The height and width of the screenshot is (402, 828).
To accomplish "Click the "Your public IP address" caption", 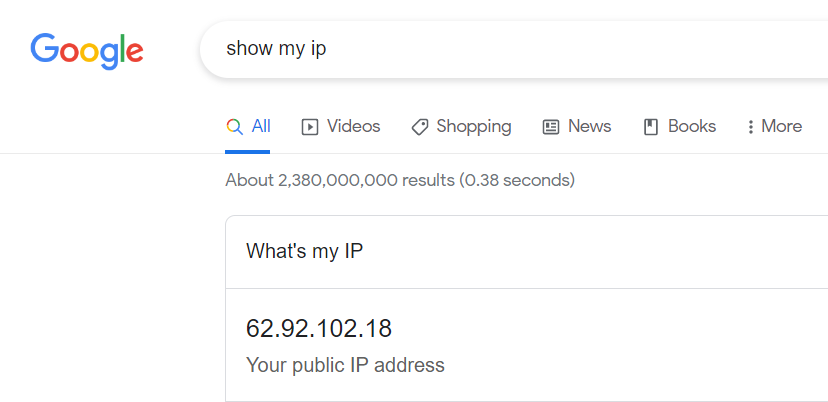I will click(x=345, y=365).
